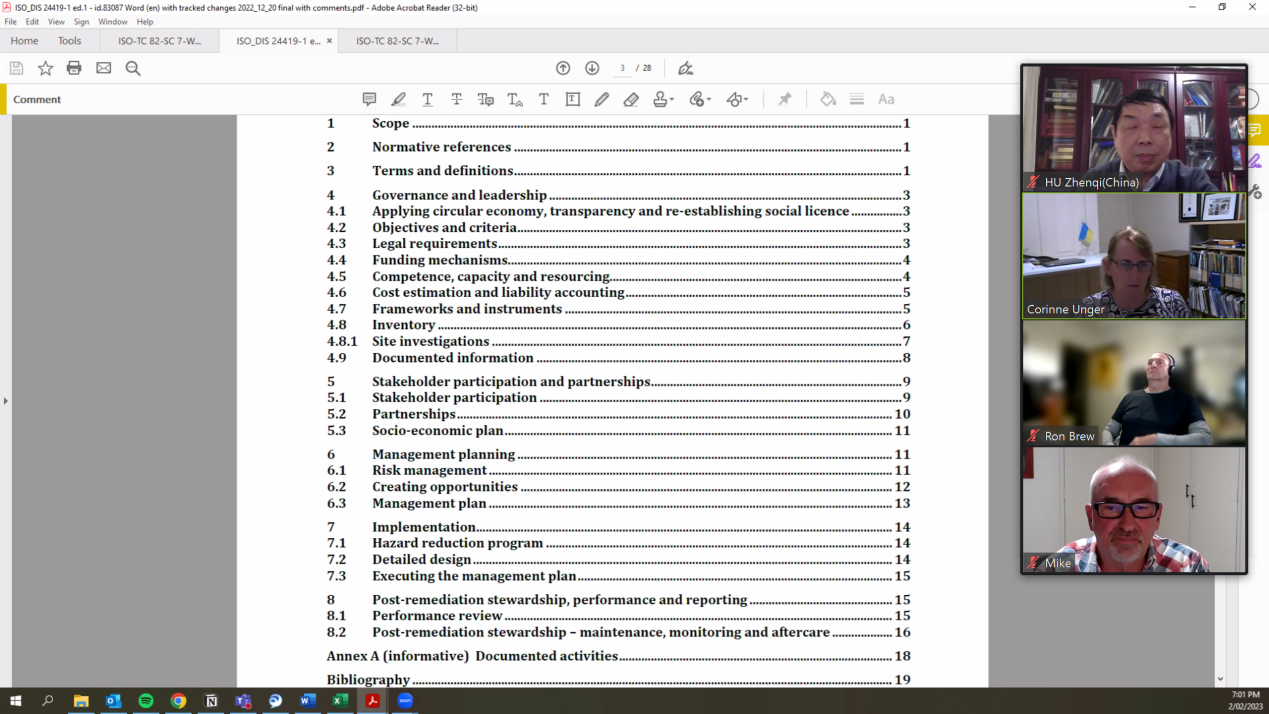Switch to the Tools tab
1269x714 pixels.
(x=69, y=41)
